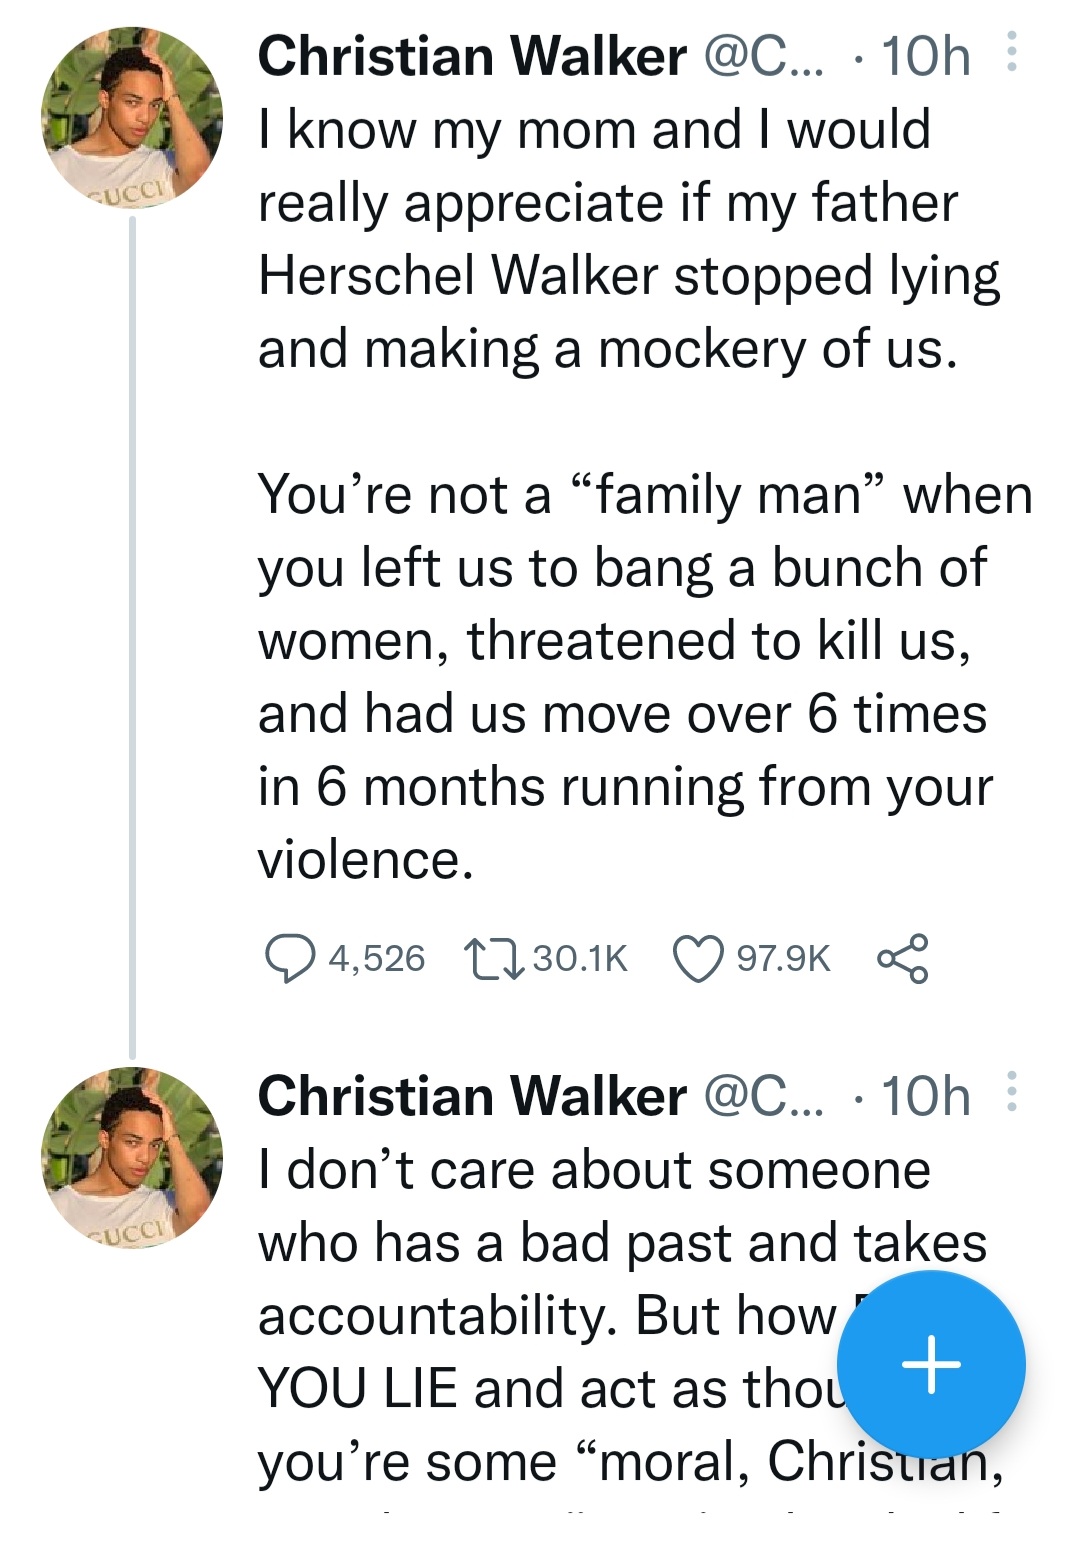Open the second tweet's profile picture

click(x=132, y=1158)
